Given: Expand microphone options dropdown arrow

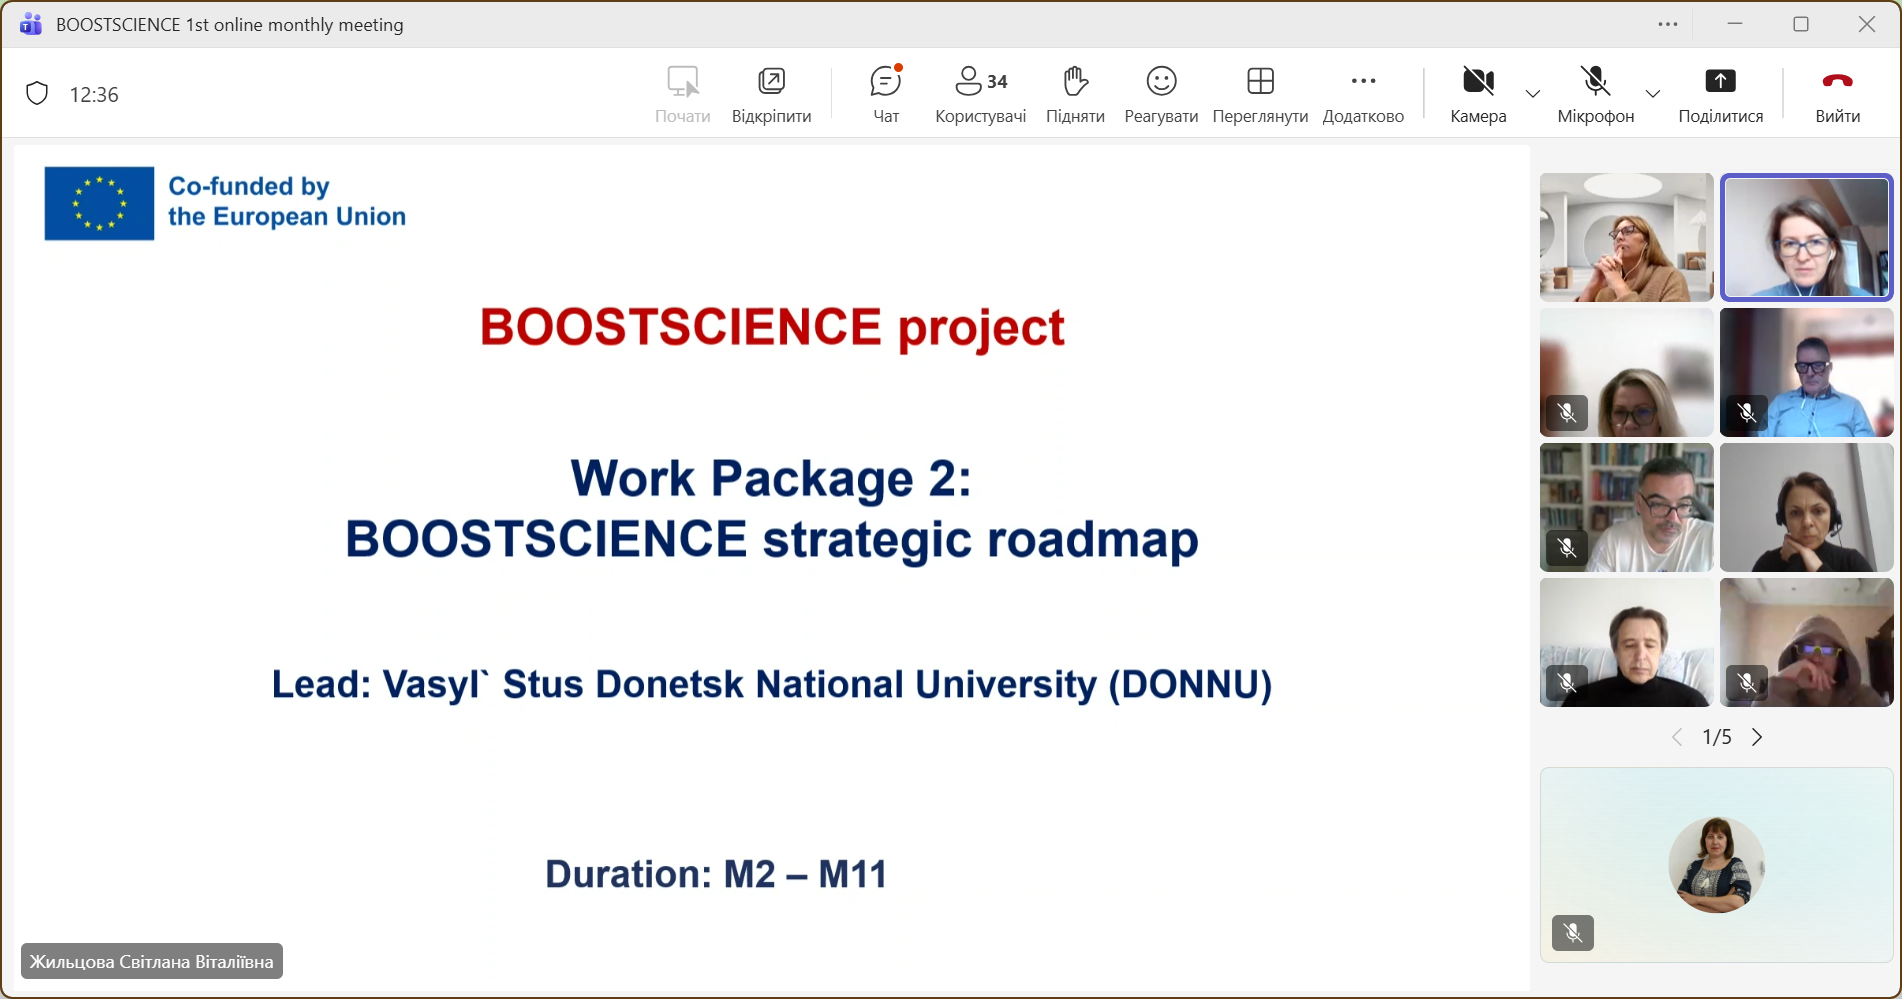Looking at the screenshot, I should [x=1653, y=94].
